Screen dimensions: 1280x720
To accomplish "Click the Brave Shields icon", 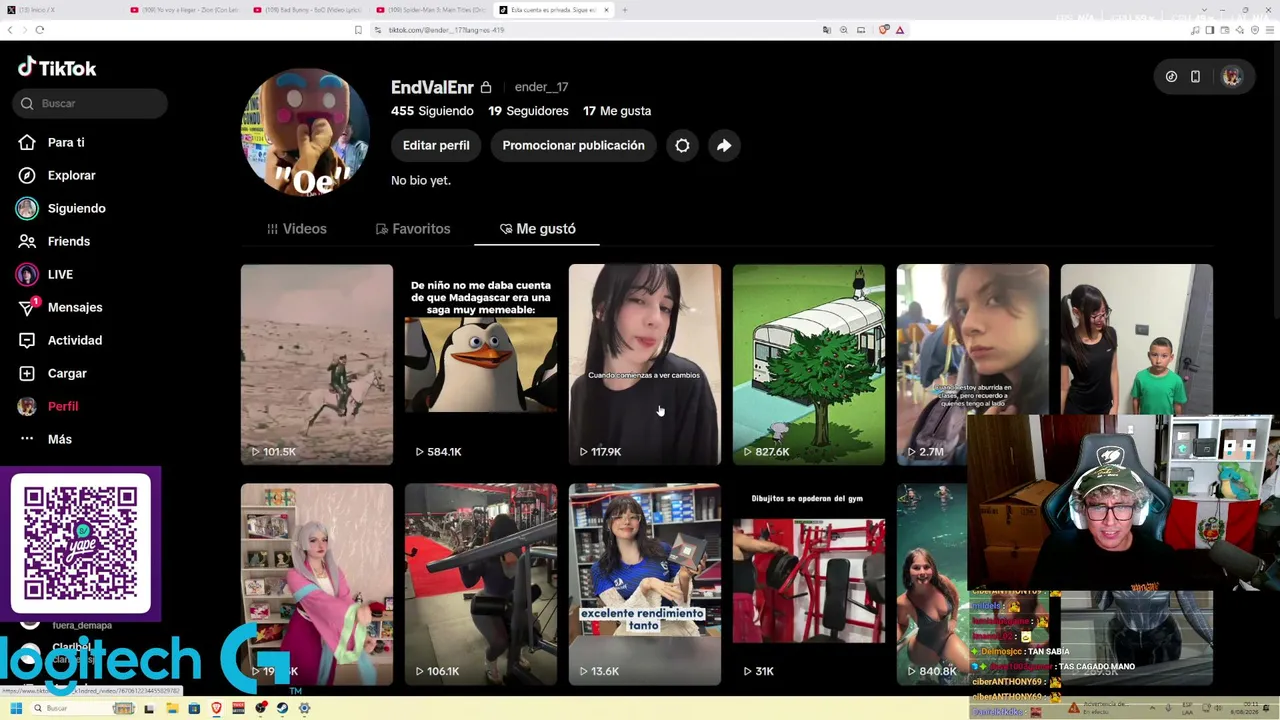I will (x=884, y=30).
